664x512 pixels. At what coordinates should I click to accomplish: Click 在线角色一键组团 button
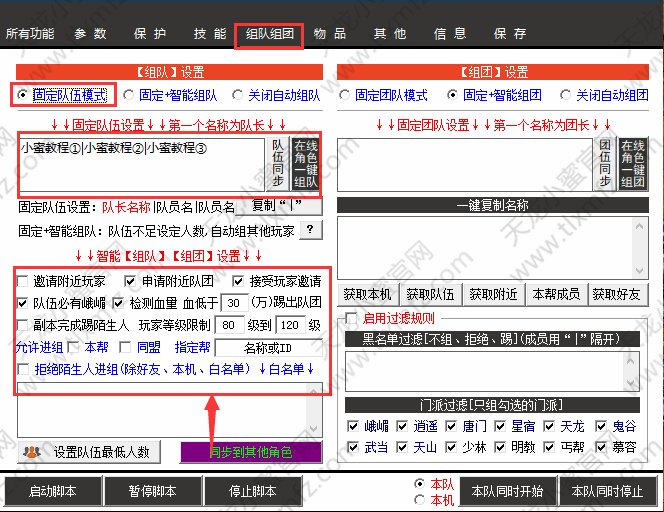[633, 164]
